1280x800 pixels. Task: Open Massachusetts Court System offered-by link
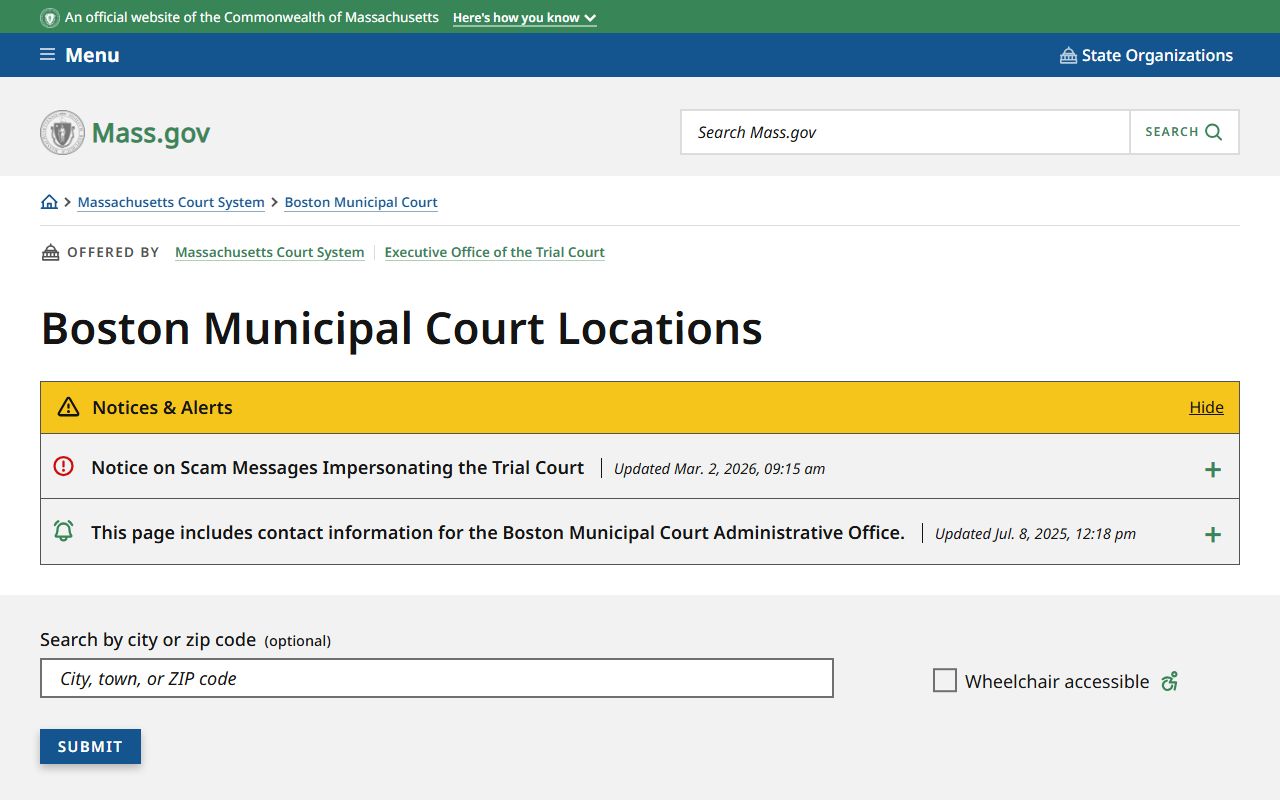click(269, 252)
